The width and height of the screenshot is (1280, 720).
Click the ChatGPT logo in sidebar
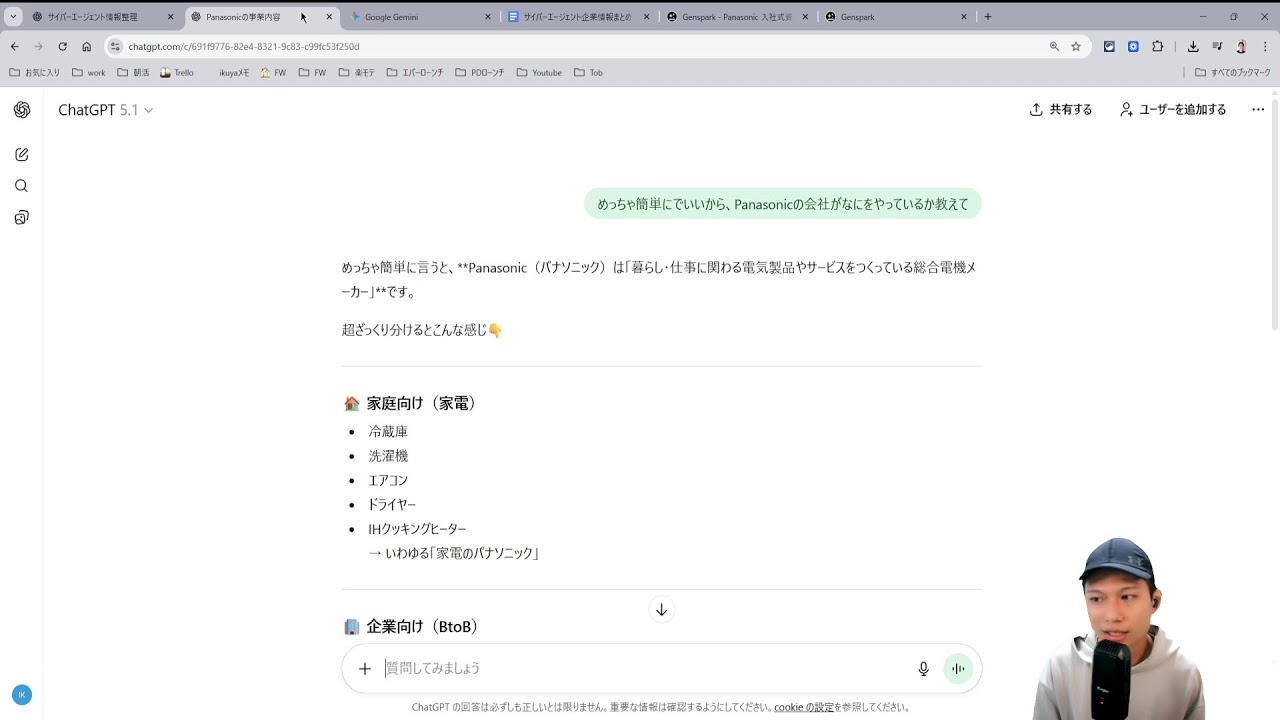click(x=22, y=110)
